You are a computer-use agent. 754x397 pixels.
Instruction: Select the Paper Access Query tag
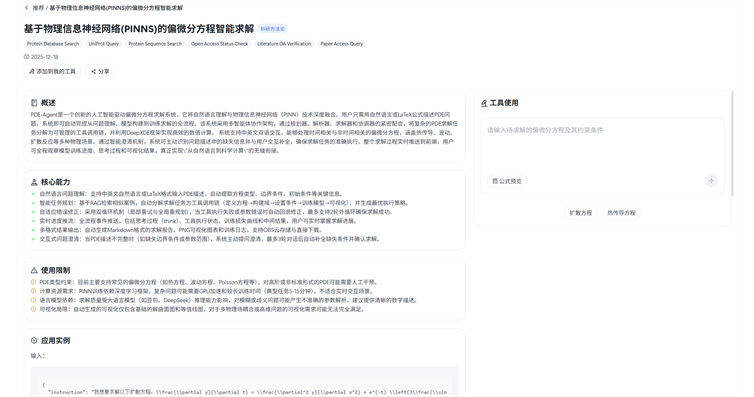point(341,44)
